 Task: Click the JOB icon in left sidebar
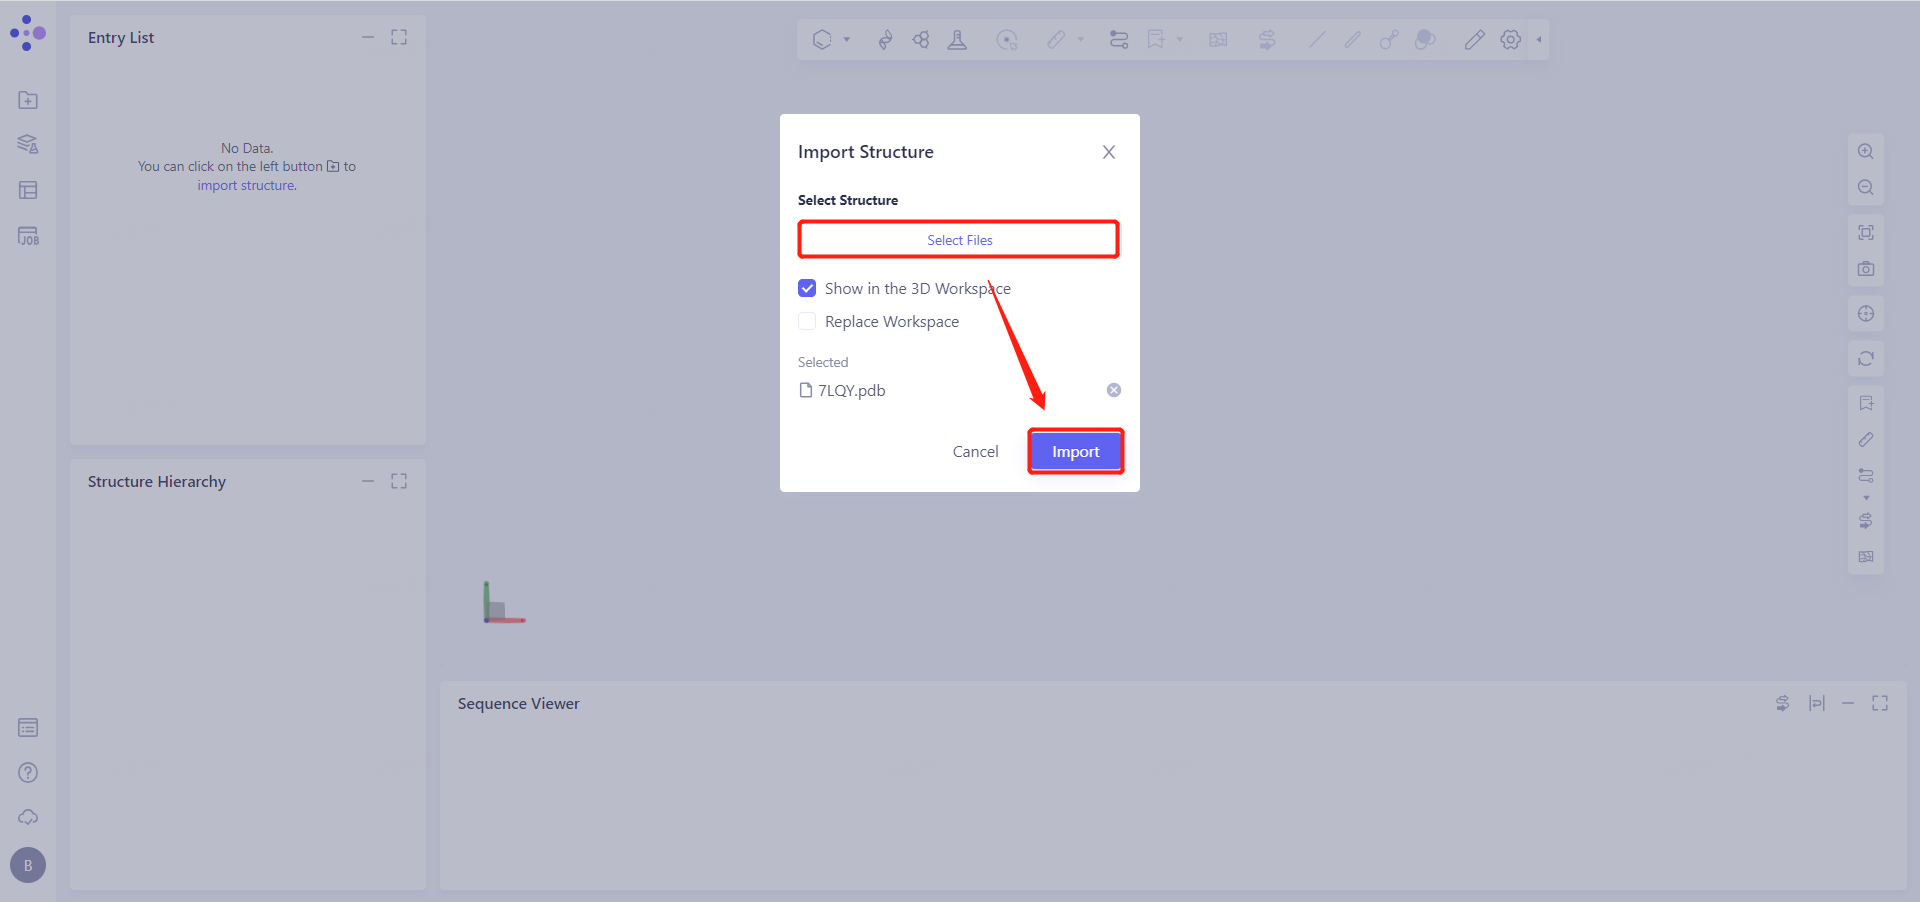coord(28,236)
